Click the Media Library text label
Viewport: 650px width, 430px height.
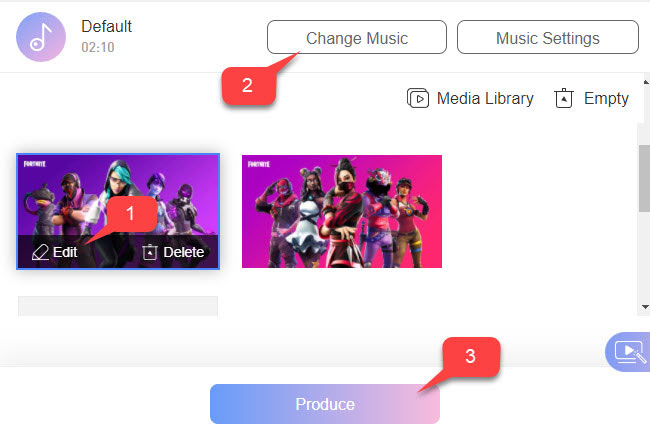pyautogui.click(x=485, y=99)
